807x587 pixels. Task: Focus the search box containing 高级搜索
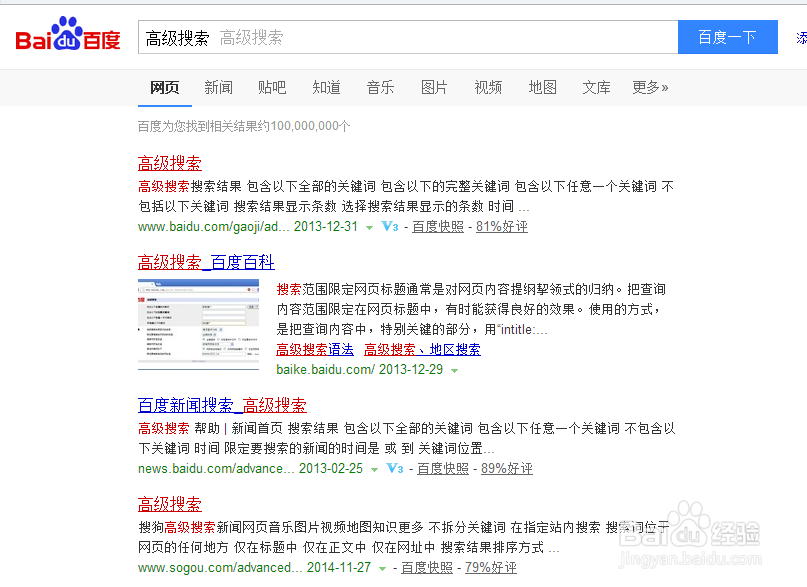(408, 37)
